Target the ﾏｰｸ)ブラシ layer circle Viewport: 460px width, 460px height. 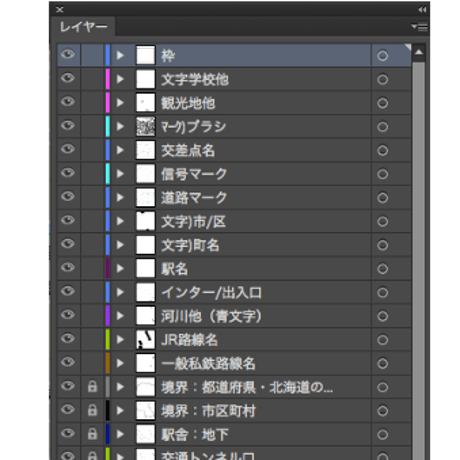pos(382,127)
